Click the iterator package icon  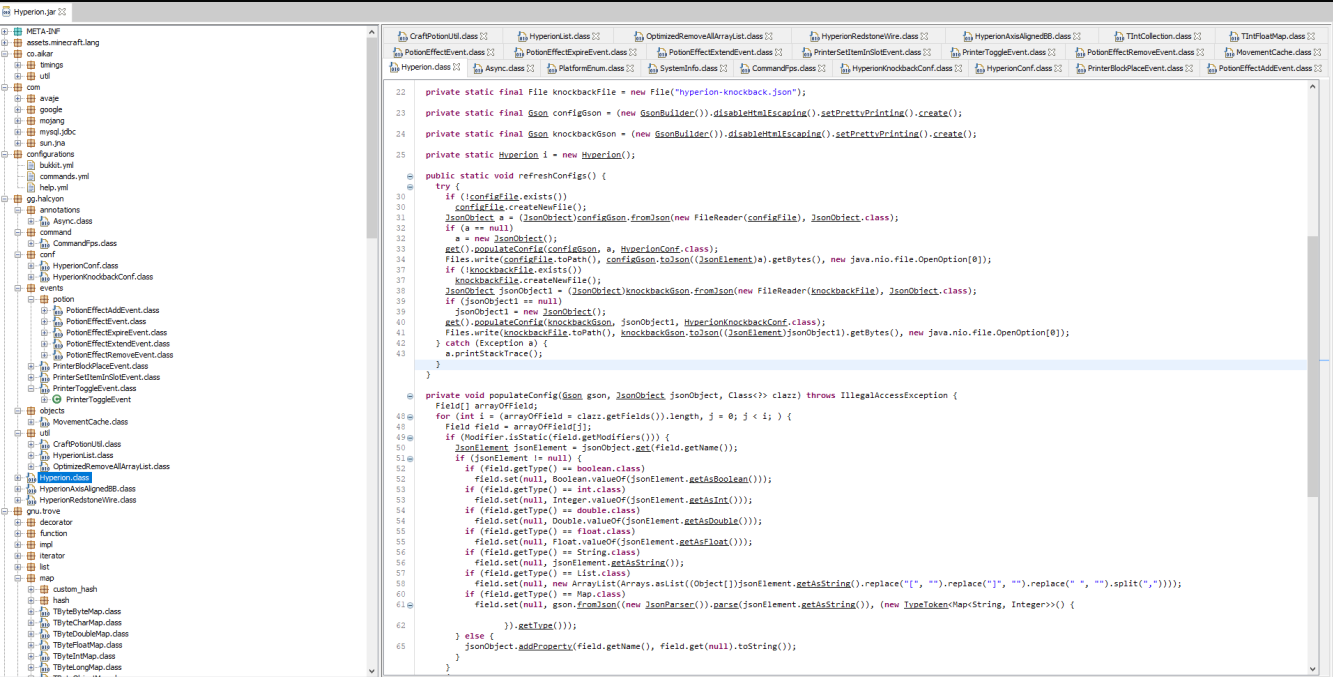32,556
